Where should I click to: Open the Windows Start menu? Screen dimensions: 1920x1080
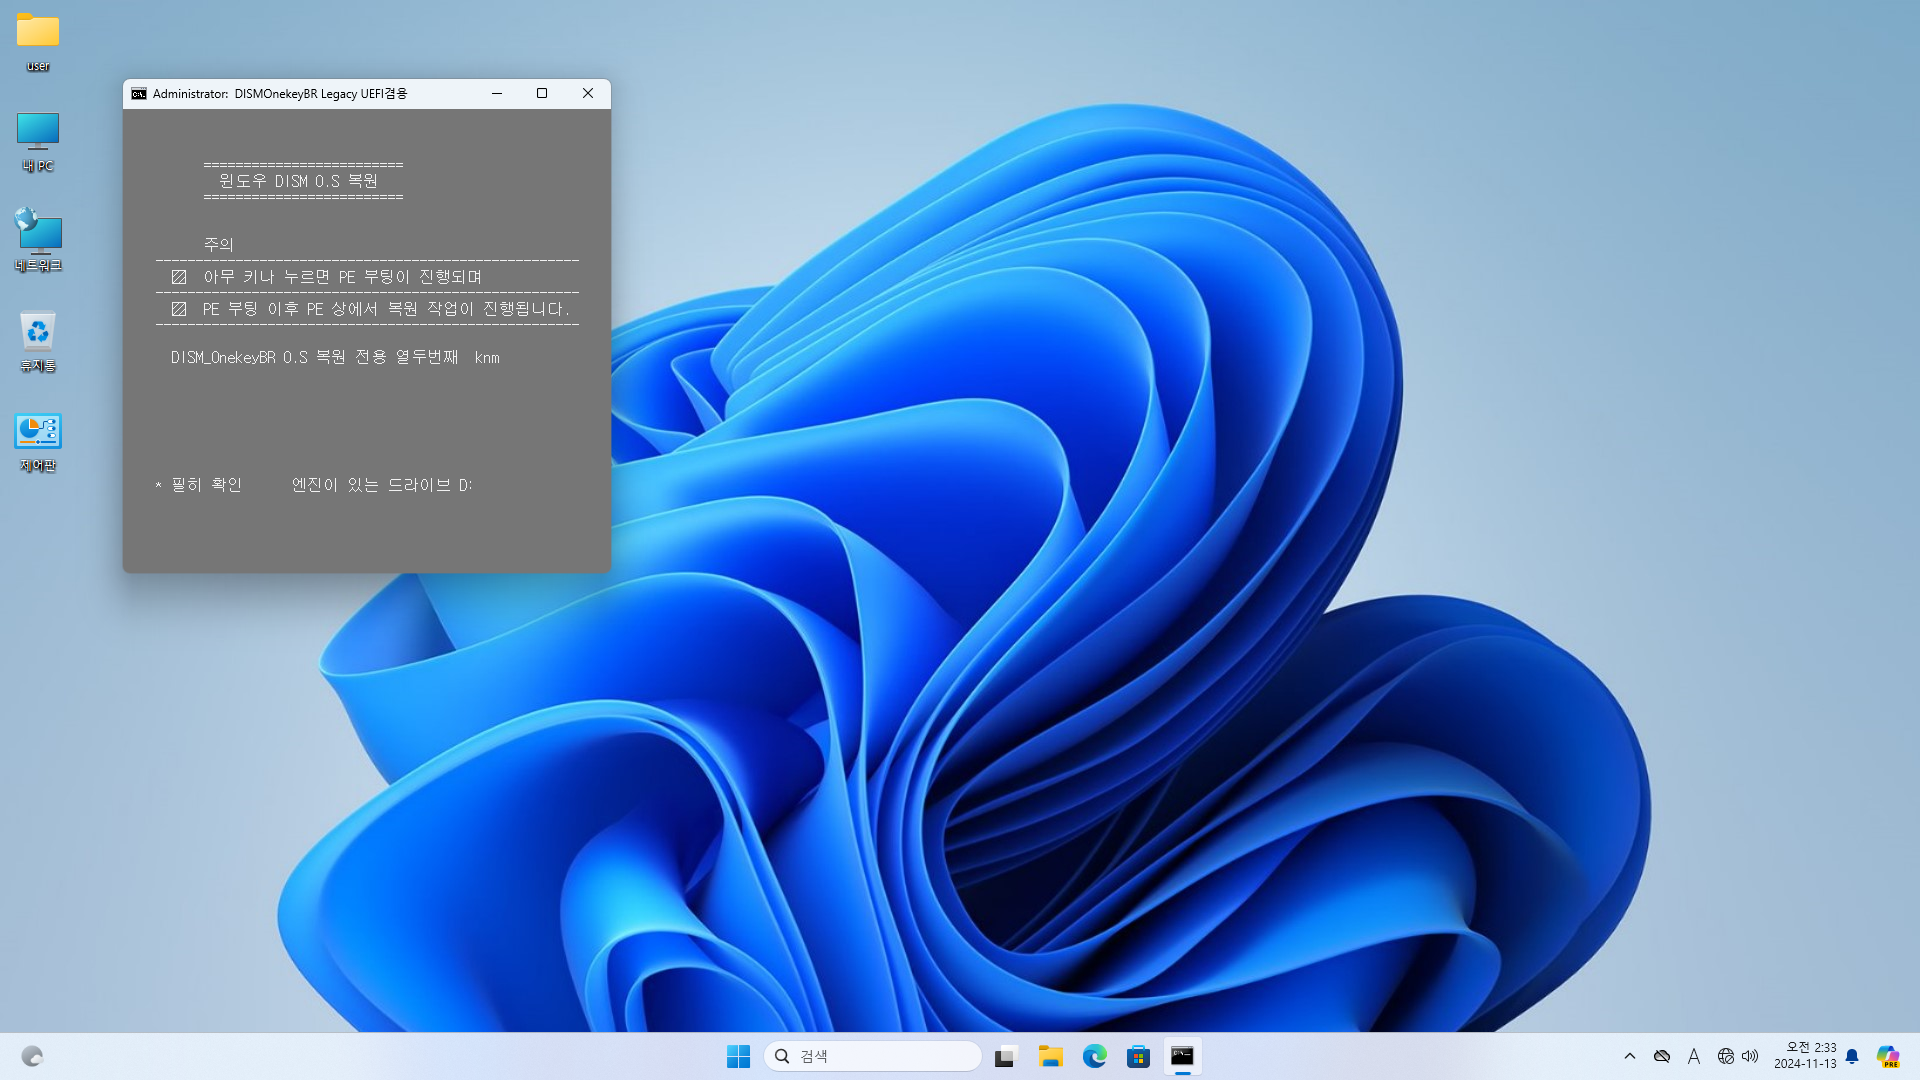(738, 1056)
